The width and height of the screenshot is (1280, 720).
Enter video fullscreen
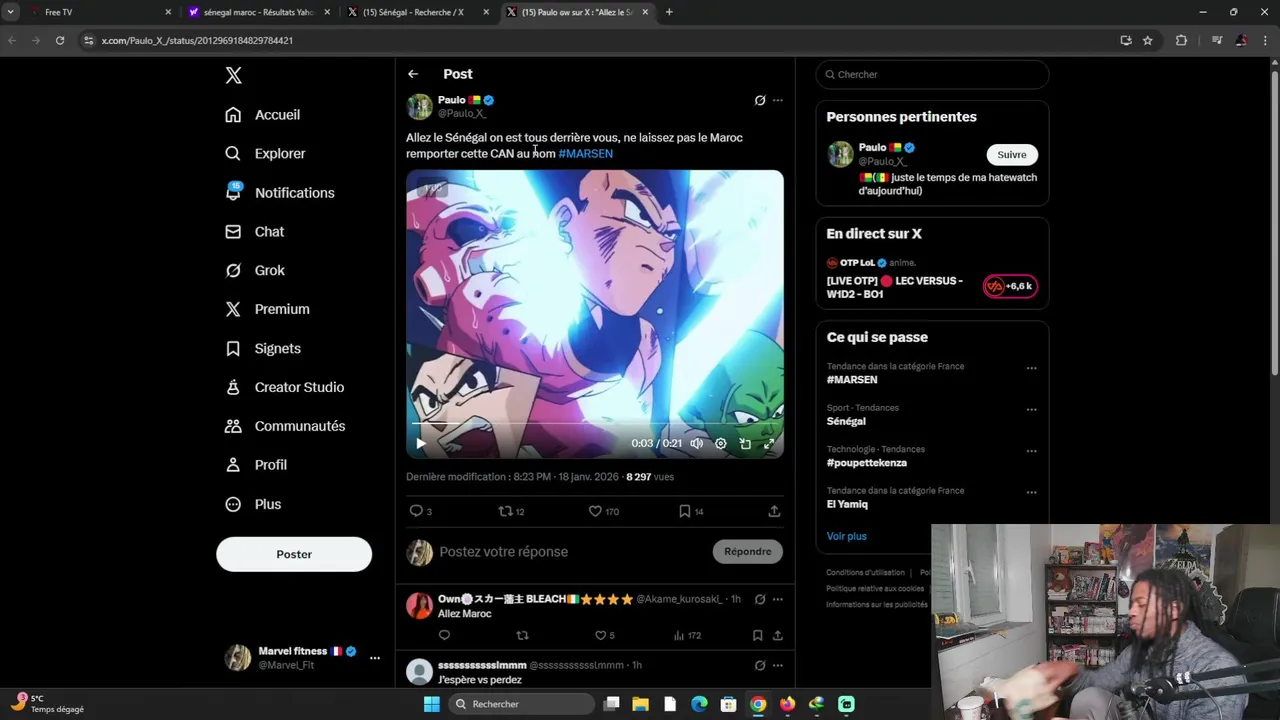769,443
